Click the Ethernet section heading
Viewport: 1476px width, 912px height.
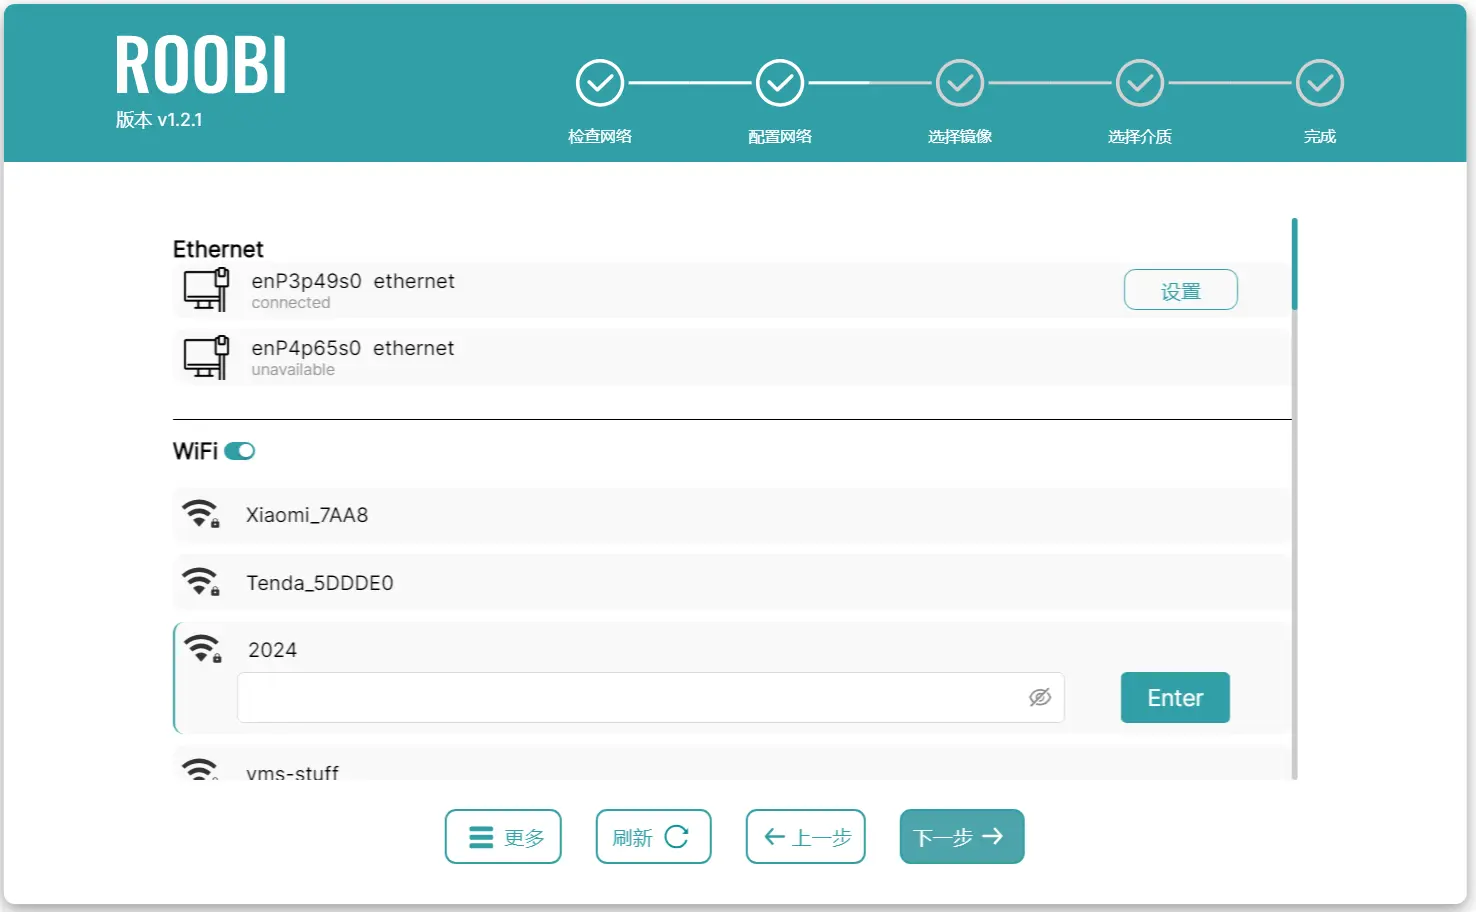tap(218, 249)
